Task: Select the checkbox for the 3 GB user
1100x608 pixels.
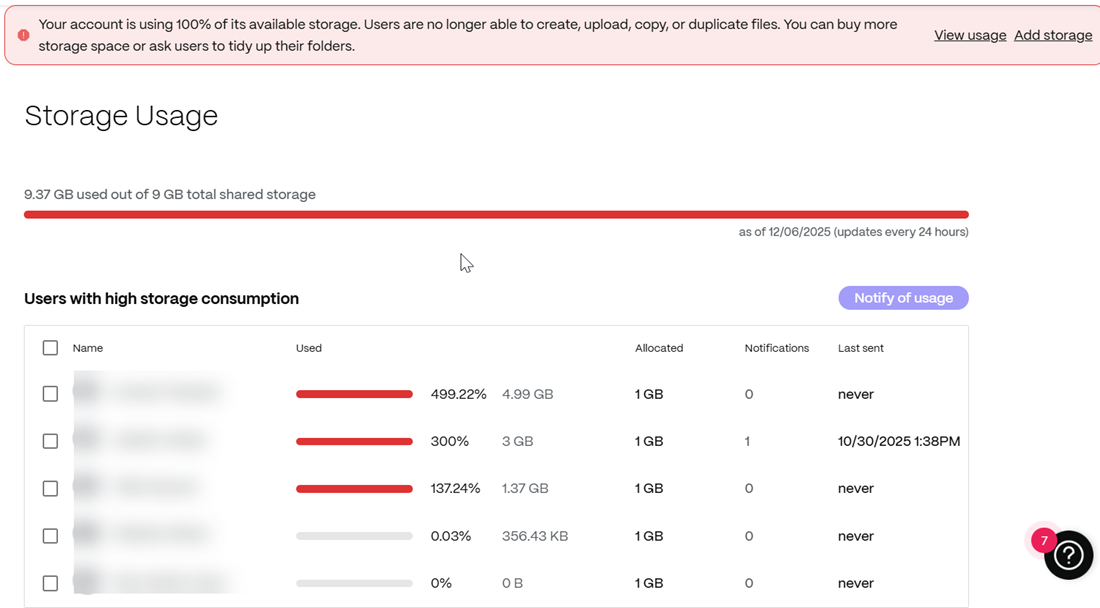Action: tap(50, 441)
